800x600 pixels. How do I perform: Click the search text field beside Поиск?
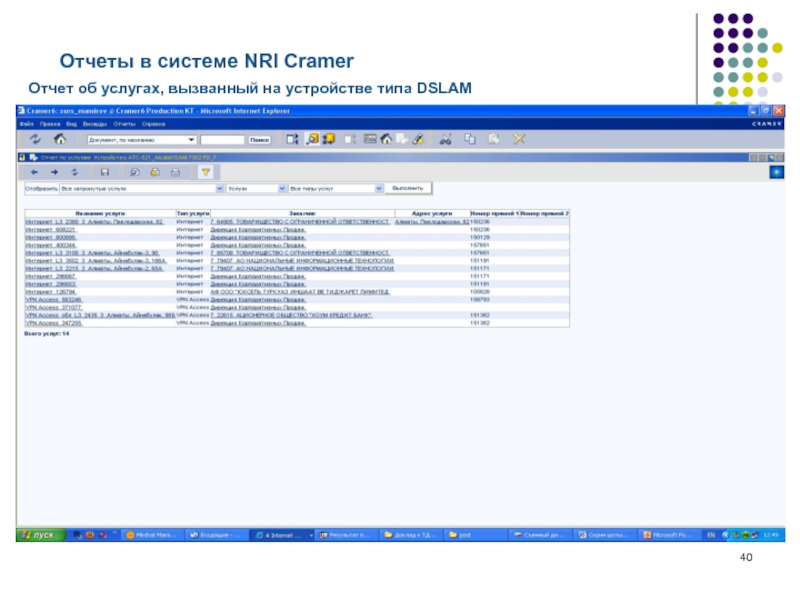coord(222,140)
